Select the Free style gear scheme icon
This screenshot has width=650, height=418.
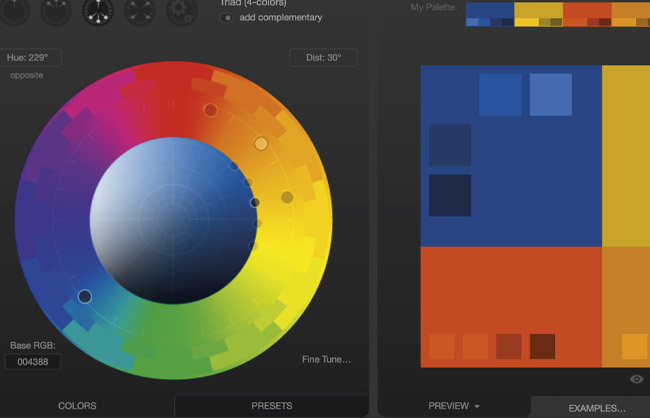(182, 10)
